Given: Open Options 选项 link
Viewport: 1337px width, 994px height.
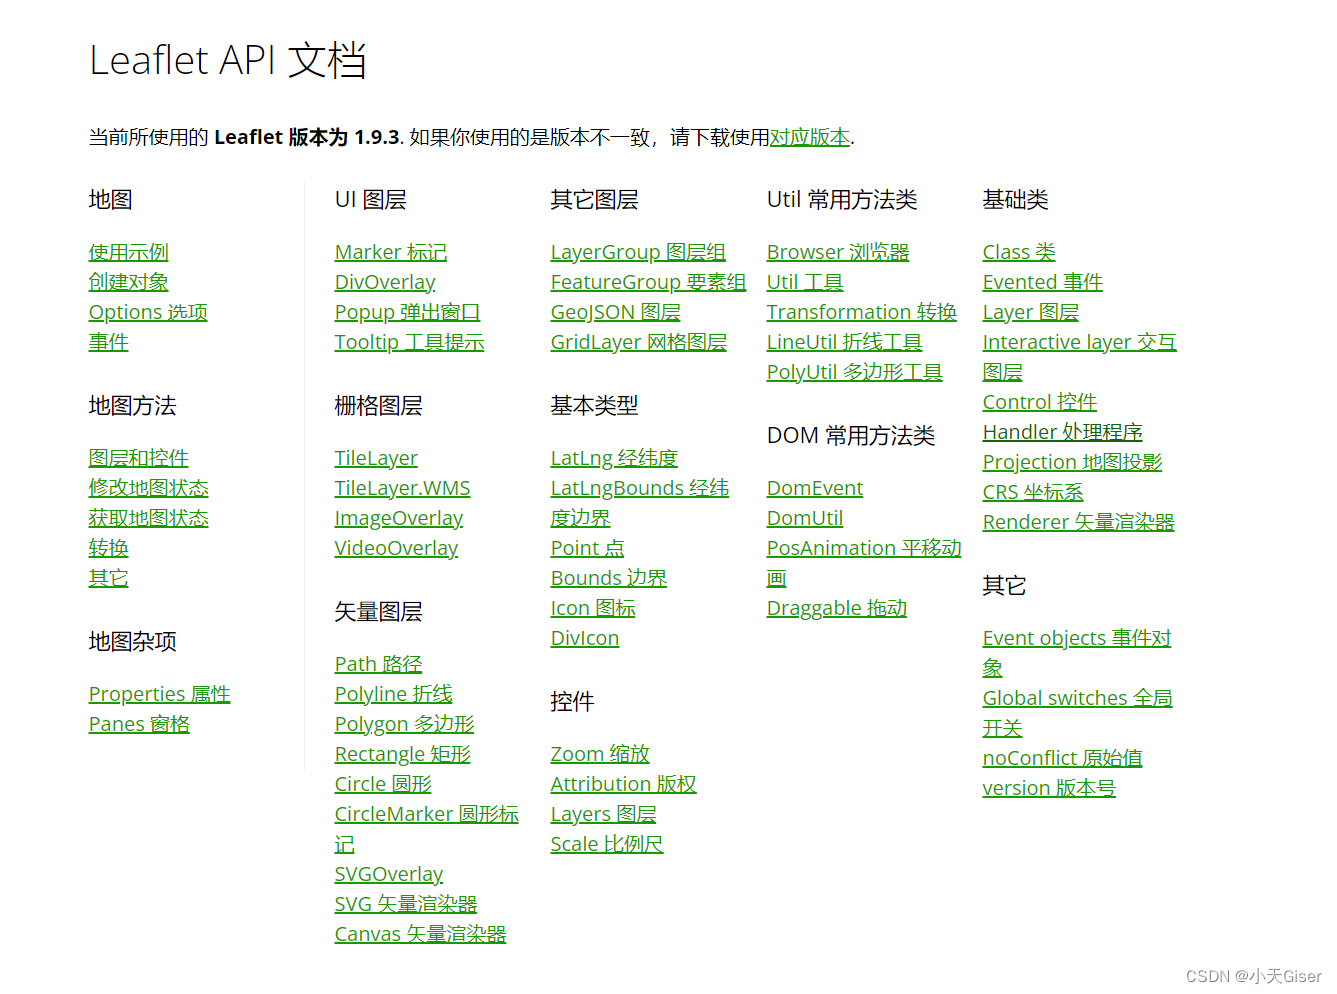Looking at the screenshot, I should [148, 312].
